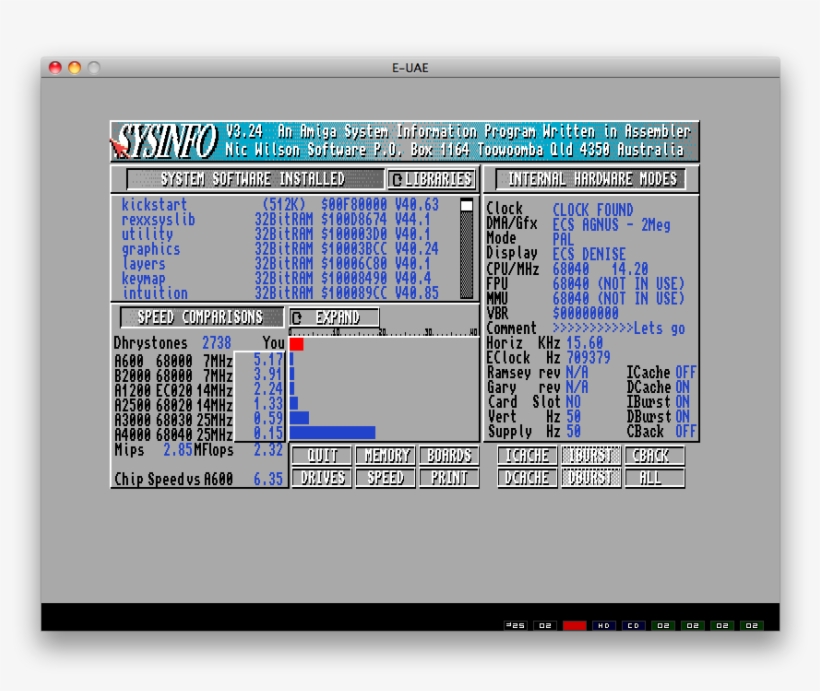Image resolution: width=820 pixels, height=691 pixels.
Task: Click the DCache ON status text
Action: tap(657, 387)
